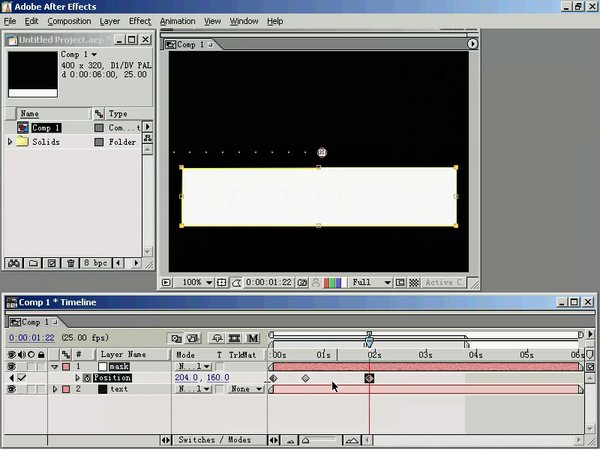Expand the Position property triangle
Screen dimensions: 600x450
[x=78, y=378]
